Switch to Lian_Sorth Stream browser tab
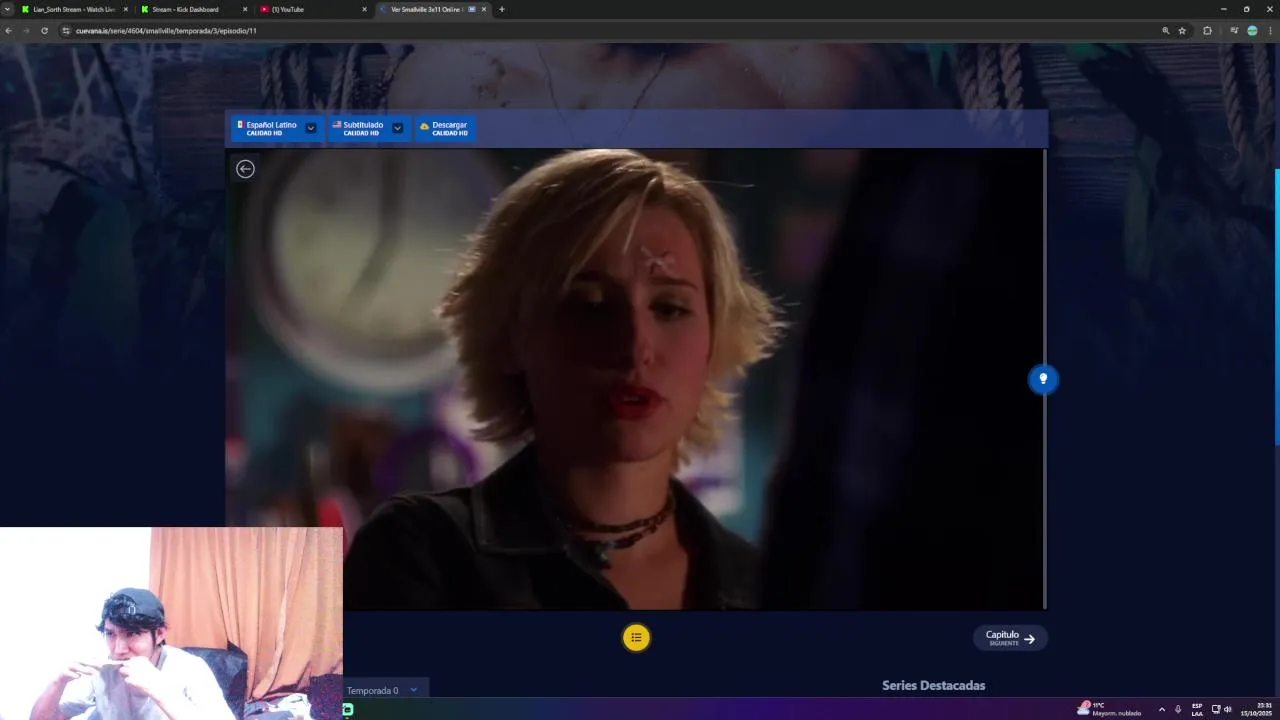This screenshot has height=720, width=1280. [x=74, y=9]
